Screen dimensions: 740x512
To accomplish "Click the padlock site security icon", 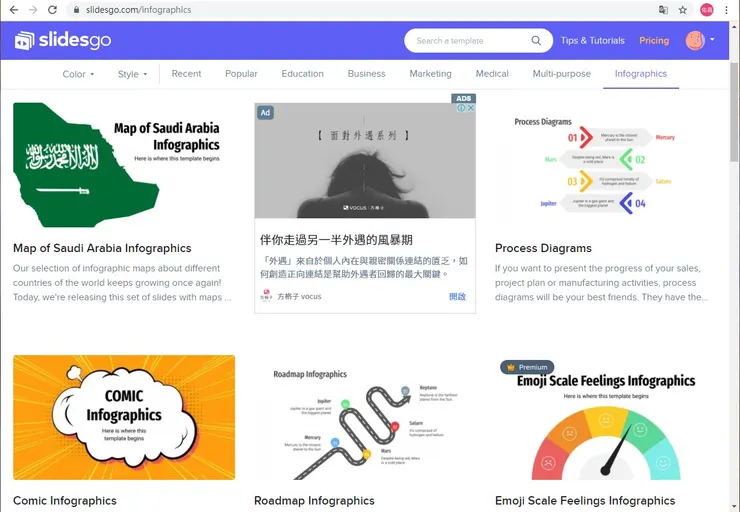I will pyautogui.click(x=76, y=9).
